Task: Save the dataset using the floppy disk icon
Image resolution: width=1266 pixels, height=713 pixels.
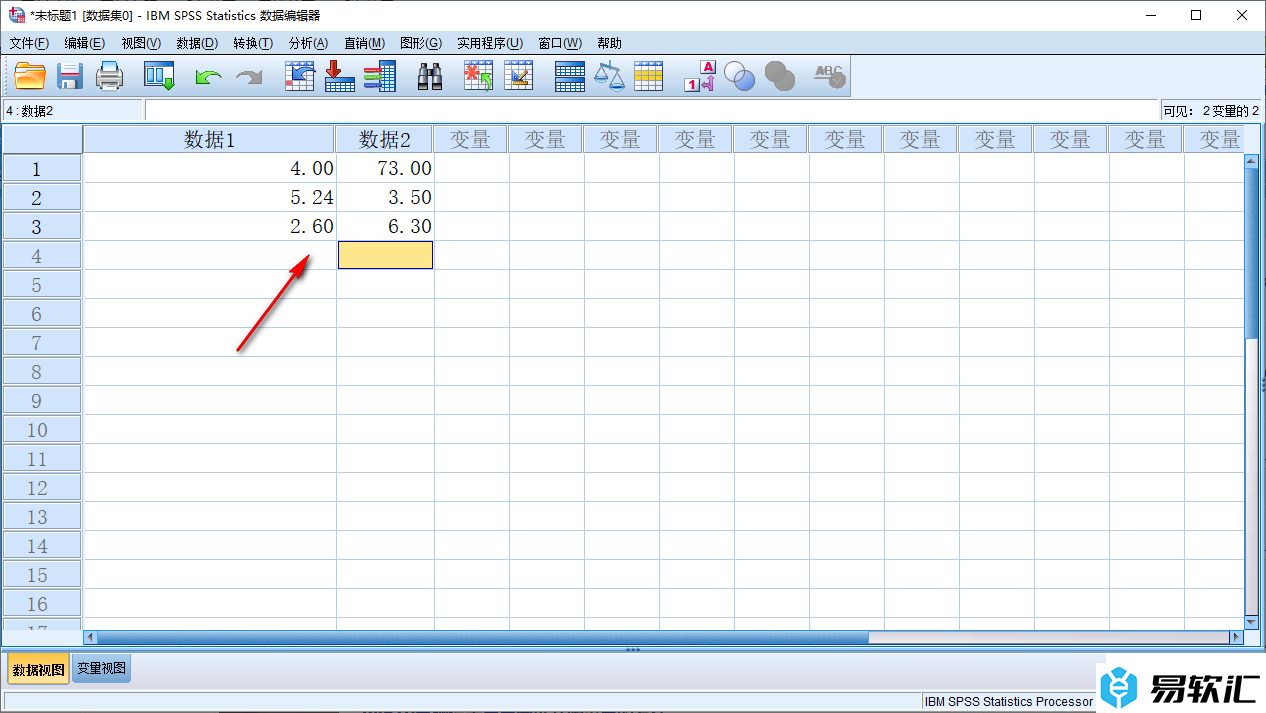Action: pyautogui.click(x=69, y=76)
